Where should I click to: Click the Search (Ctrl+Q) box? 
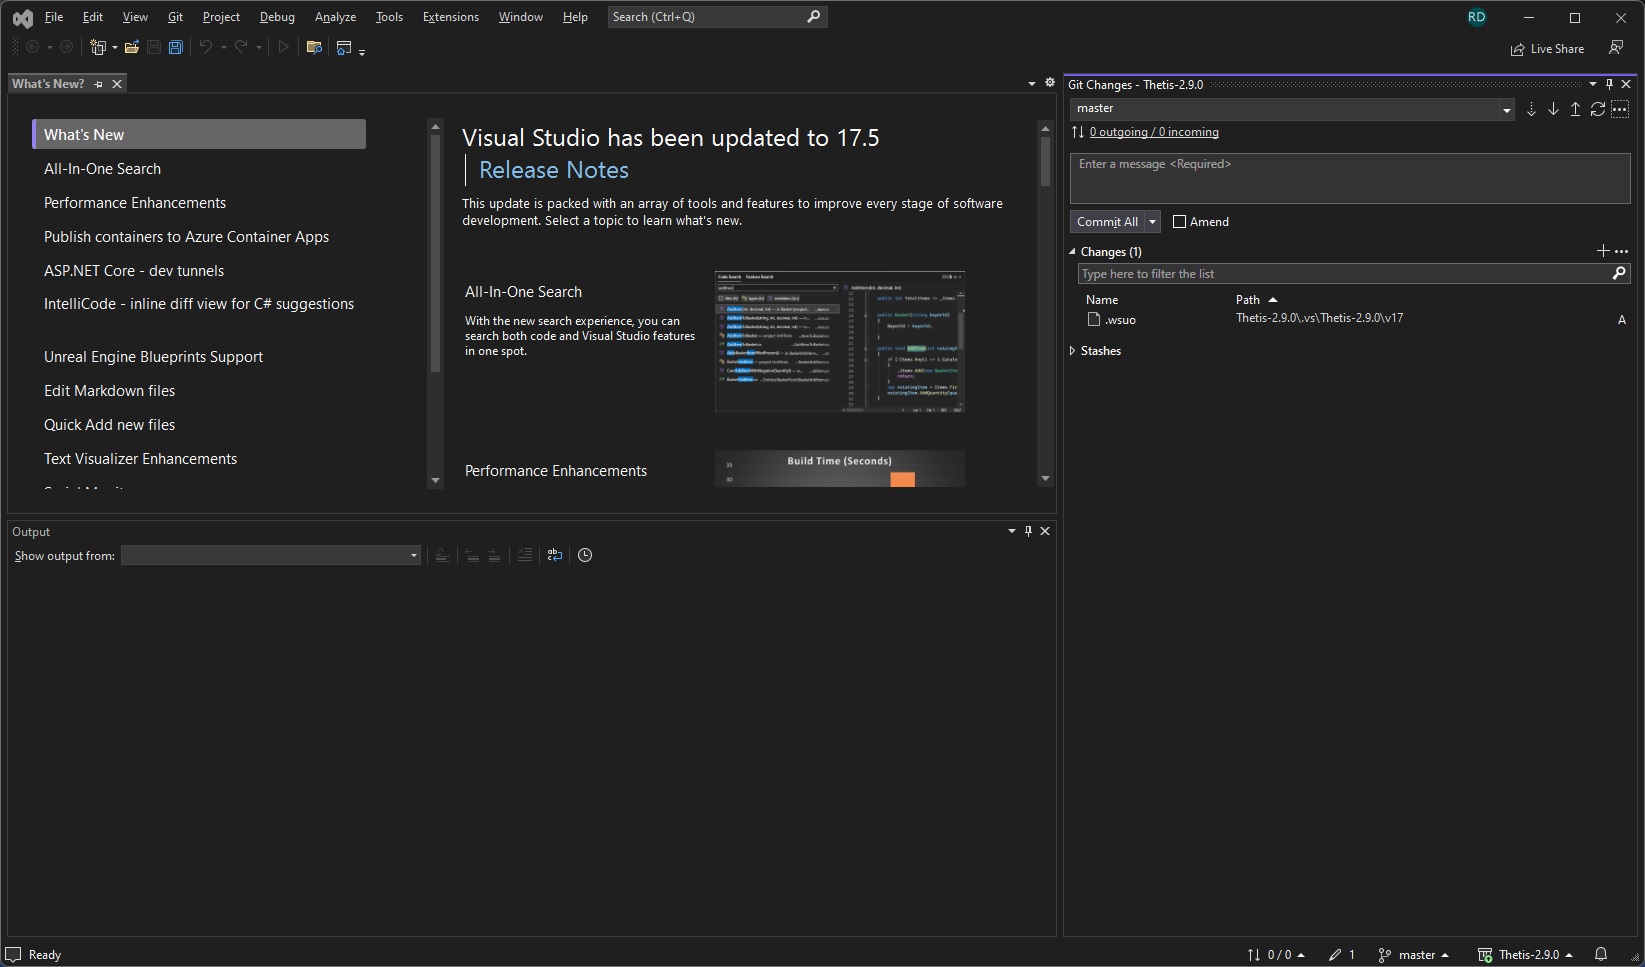click(717, 17)
